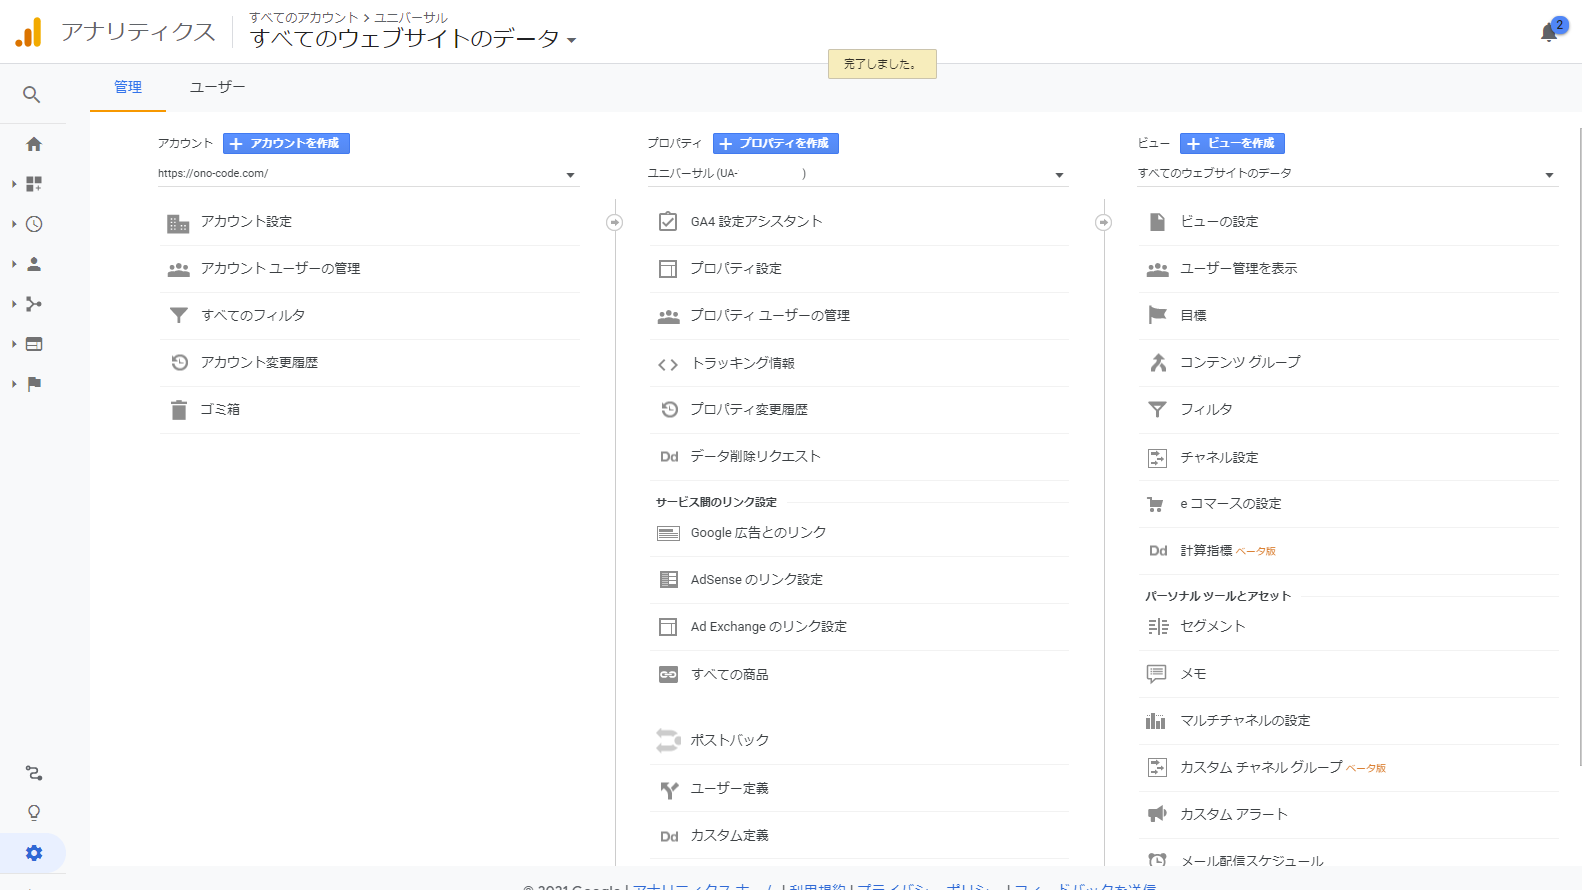Expand the Acquisition sidebar arrow
This screenshot has height=890, width=1582.
point(14,304)
